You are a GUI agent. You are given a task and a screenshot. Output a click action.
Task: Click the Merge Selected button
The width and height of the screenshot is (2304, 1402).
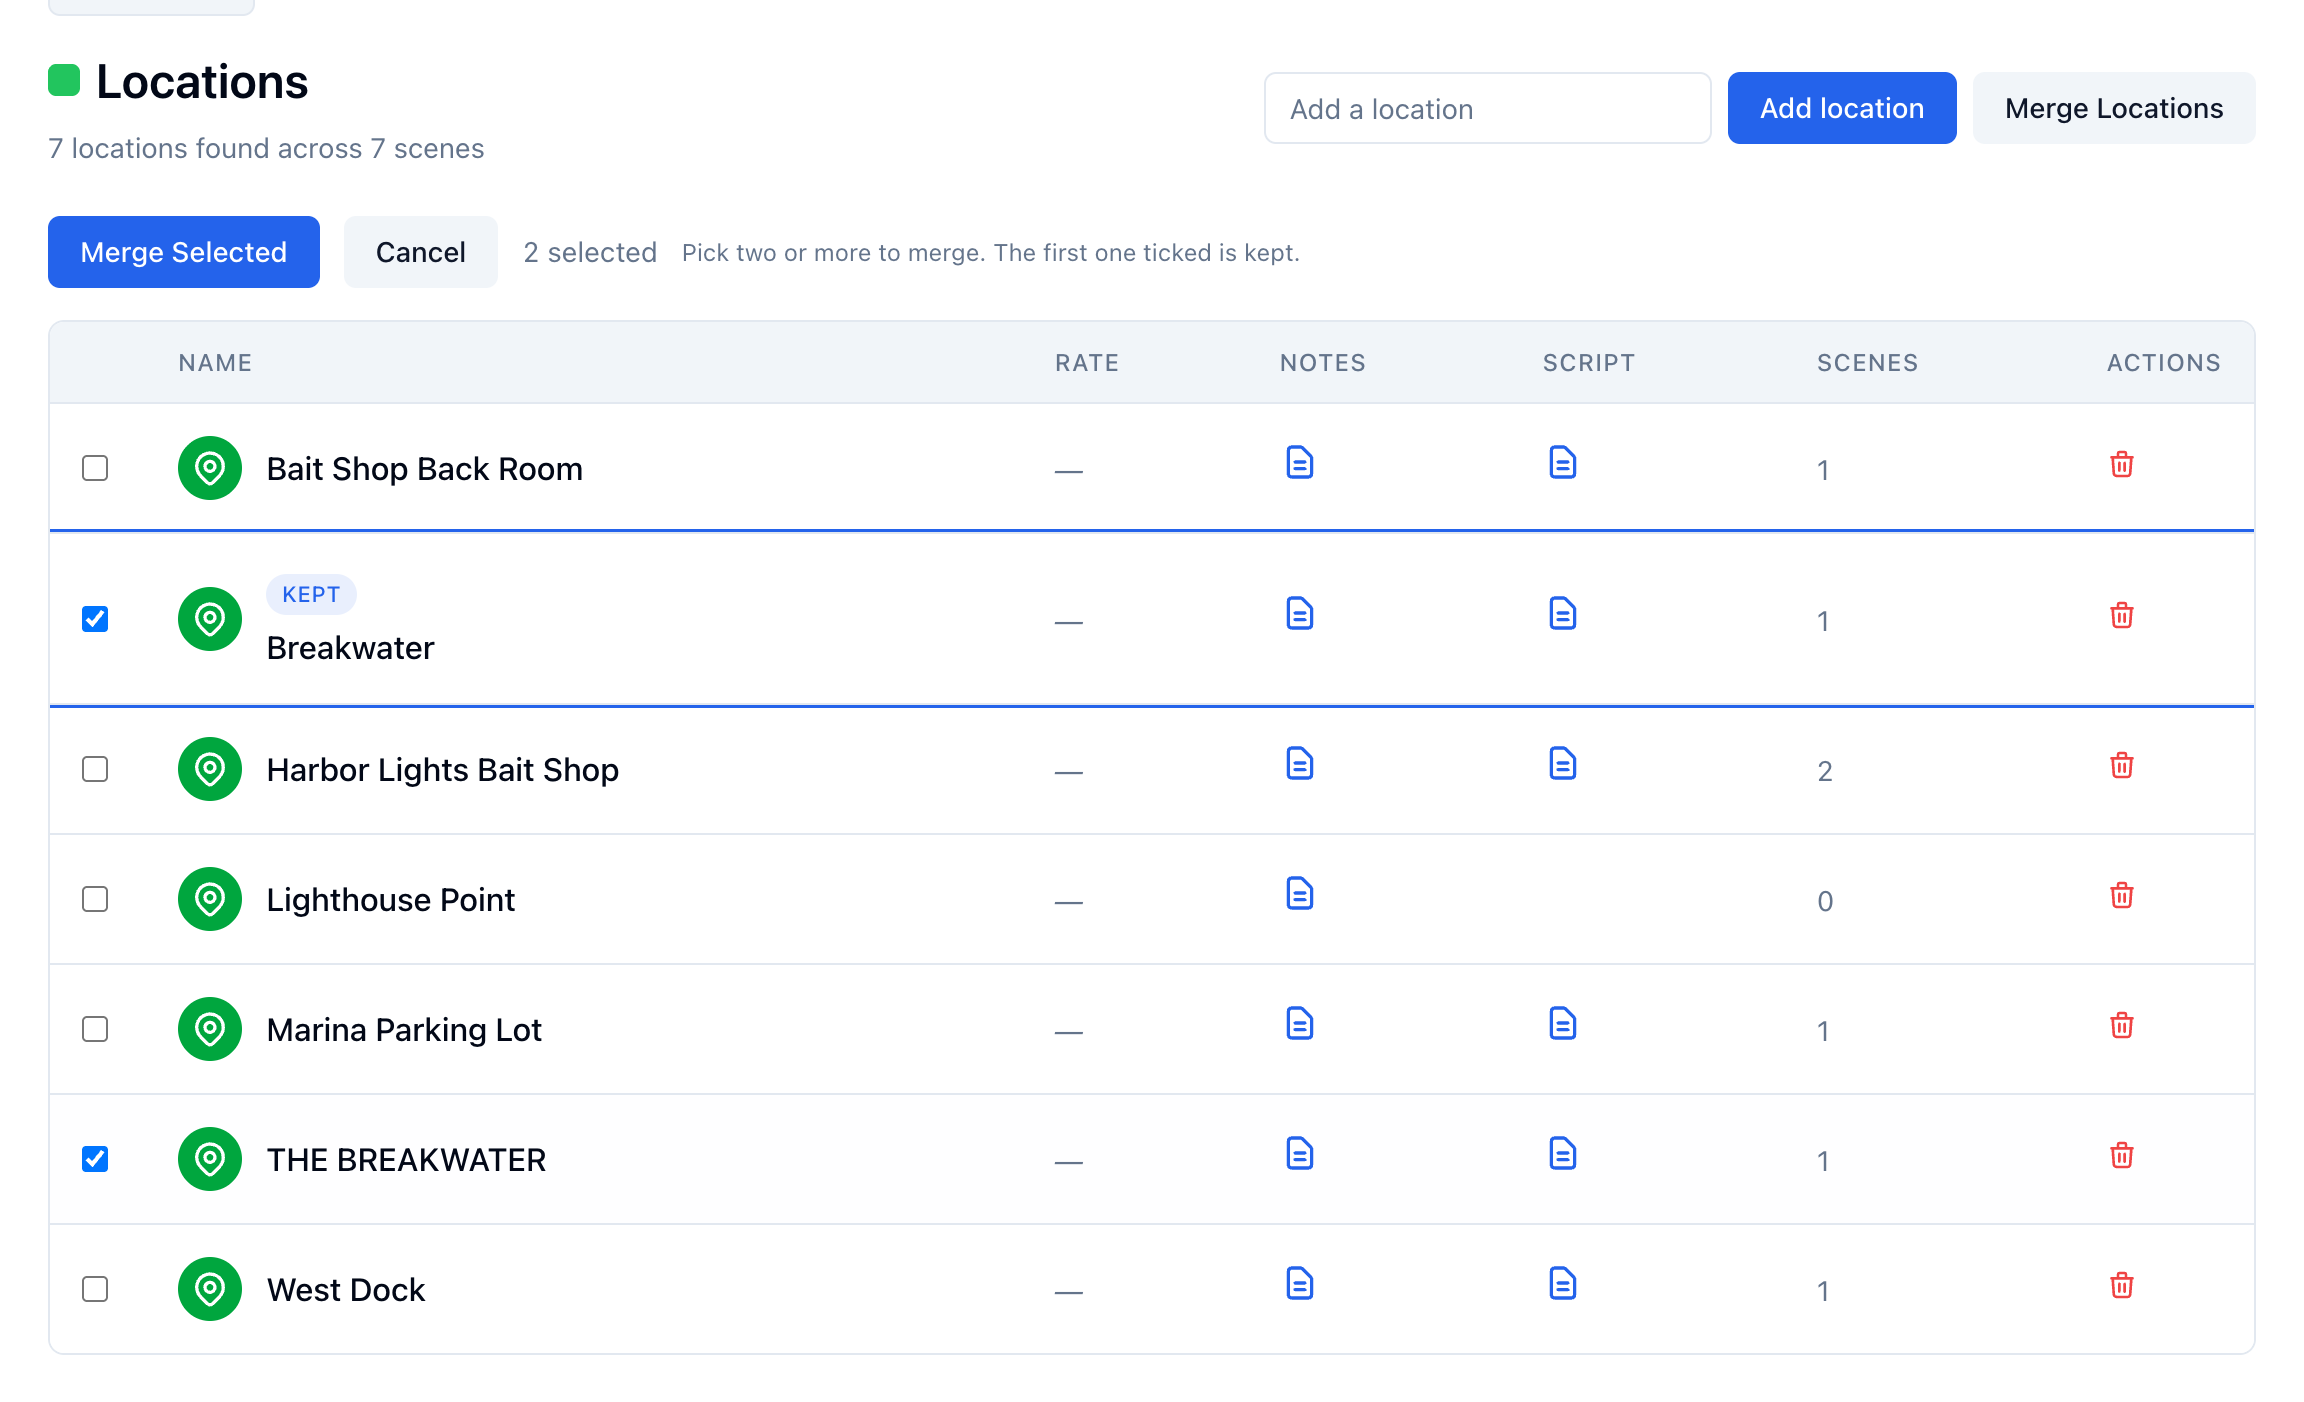click(x=184, y=252)
